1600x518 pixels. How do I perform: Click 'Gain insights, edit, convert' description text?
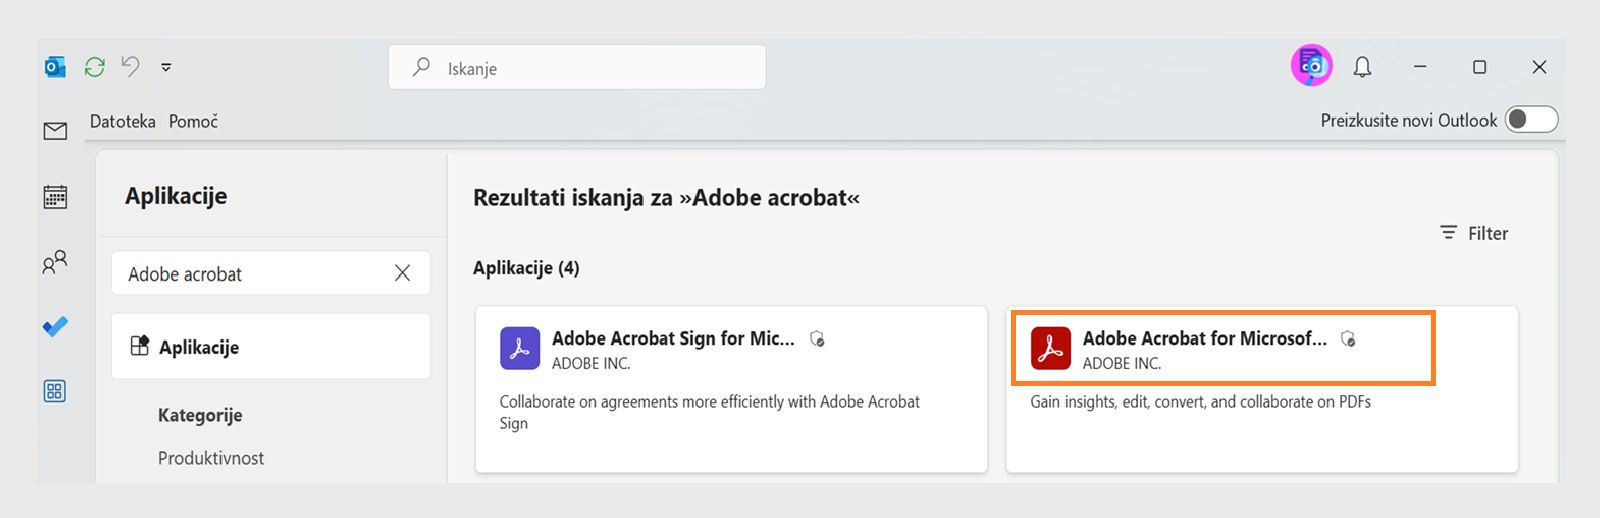pyautogui.click(x=1200, y=402)
